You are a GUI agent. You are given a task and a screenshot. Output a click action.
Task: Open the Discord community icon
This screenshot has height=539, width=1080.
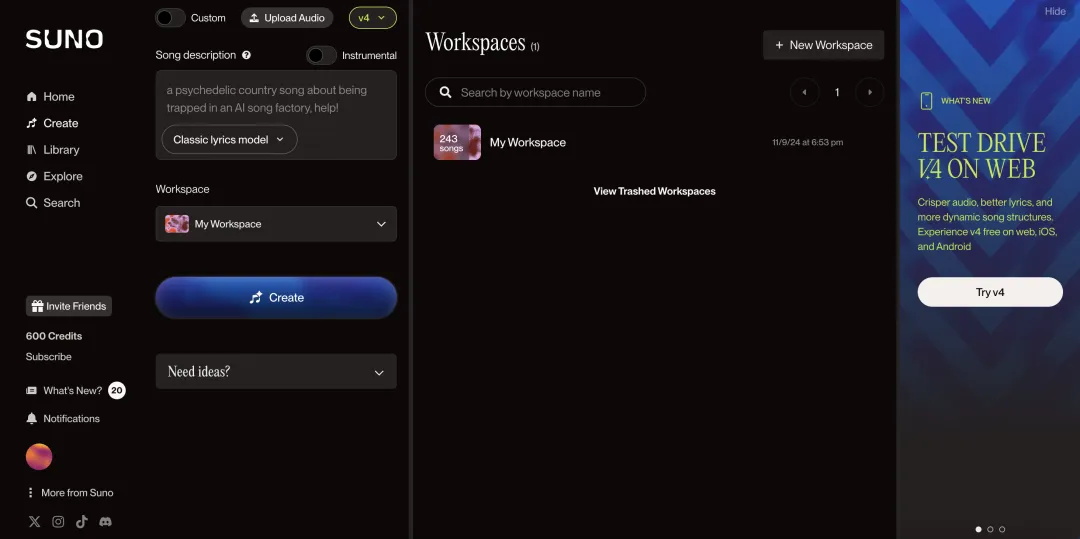105,521
